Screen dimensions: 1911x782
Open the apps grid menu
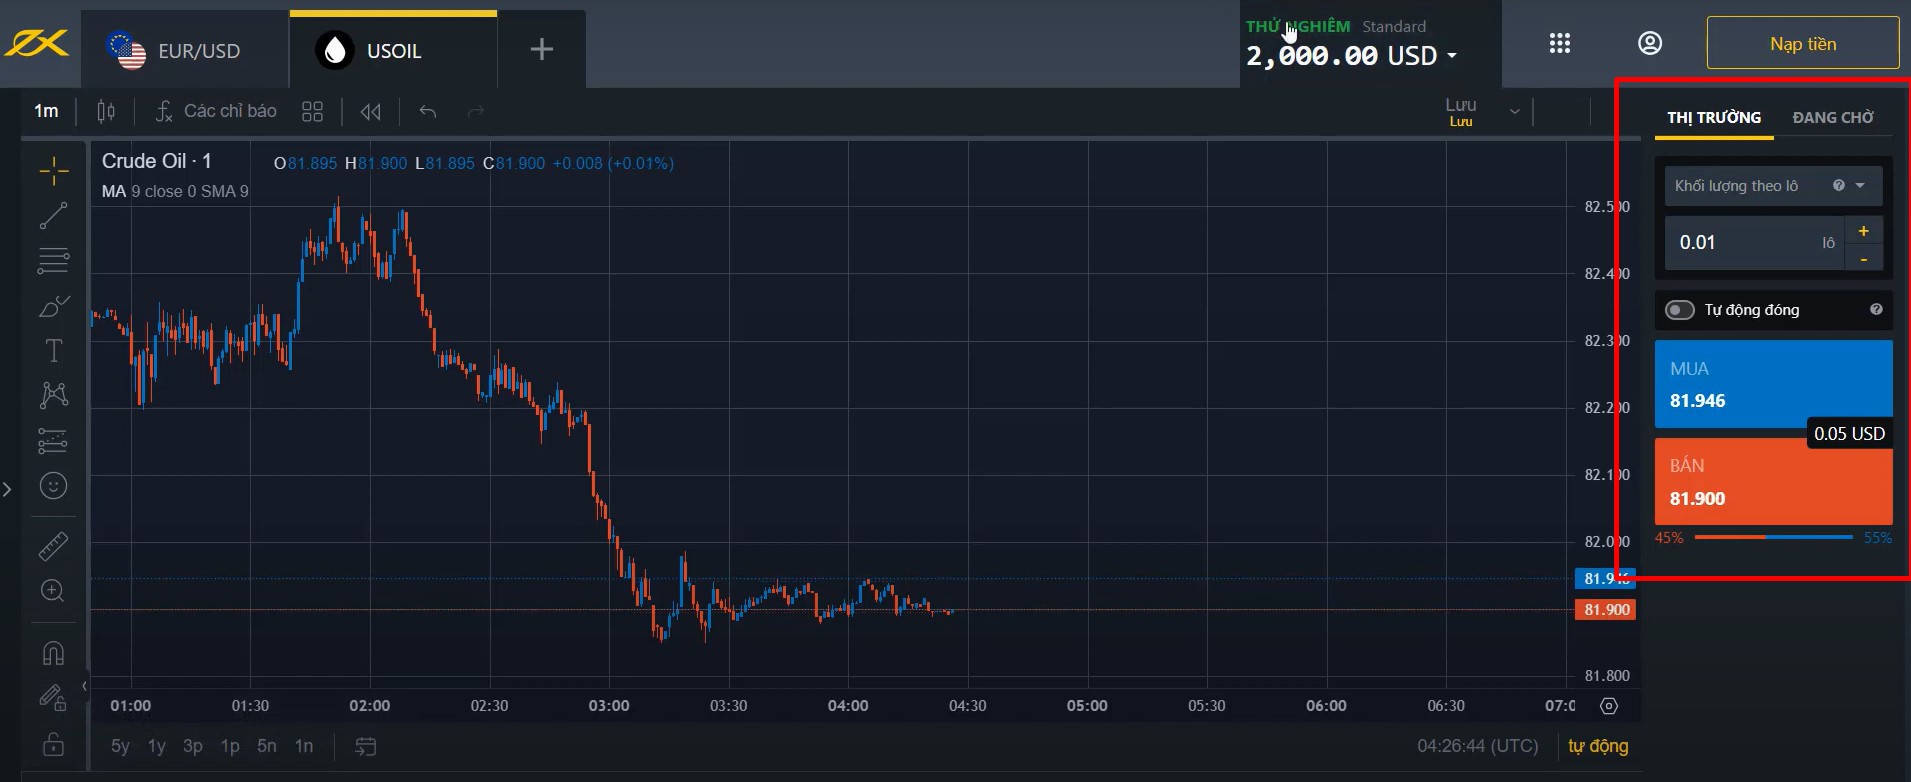click(x=1559, y=43)
